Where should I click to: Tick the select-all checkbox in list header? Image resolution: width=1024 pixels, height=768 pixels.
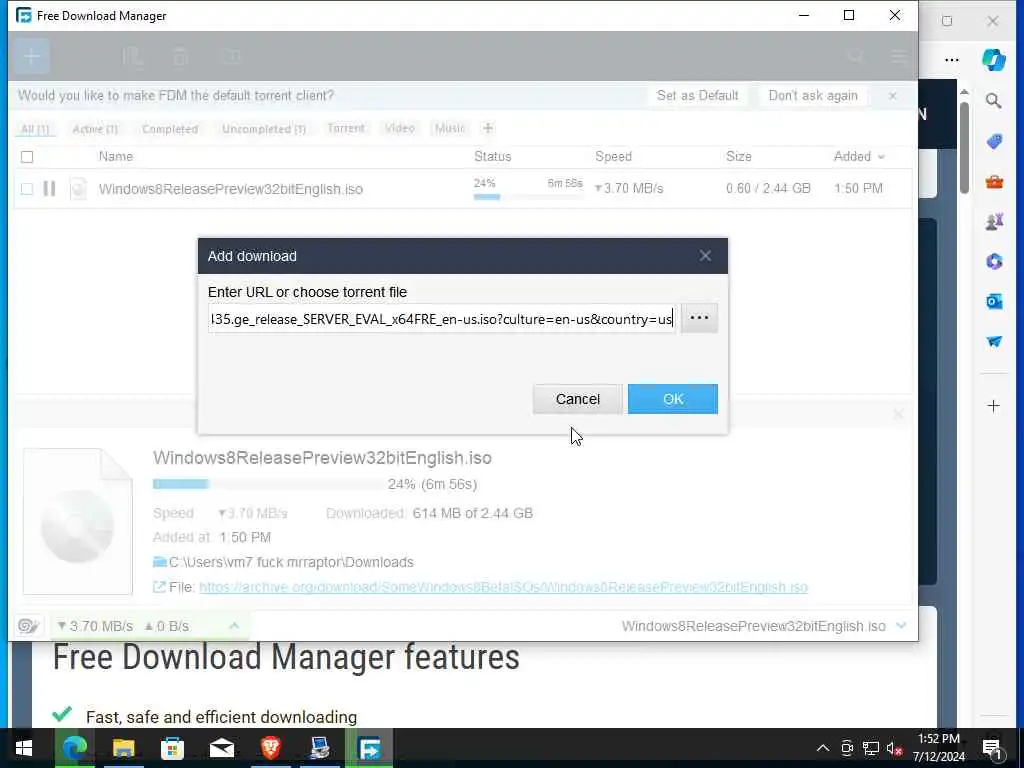click(27, 157)
